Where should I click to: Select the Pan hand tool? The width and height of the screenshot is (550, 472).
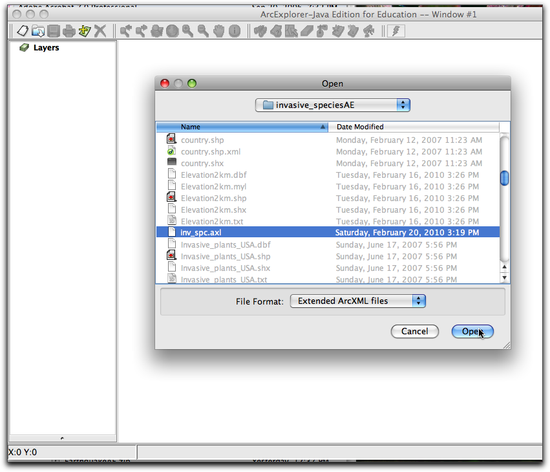(219, 31)
